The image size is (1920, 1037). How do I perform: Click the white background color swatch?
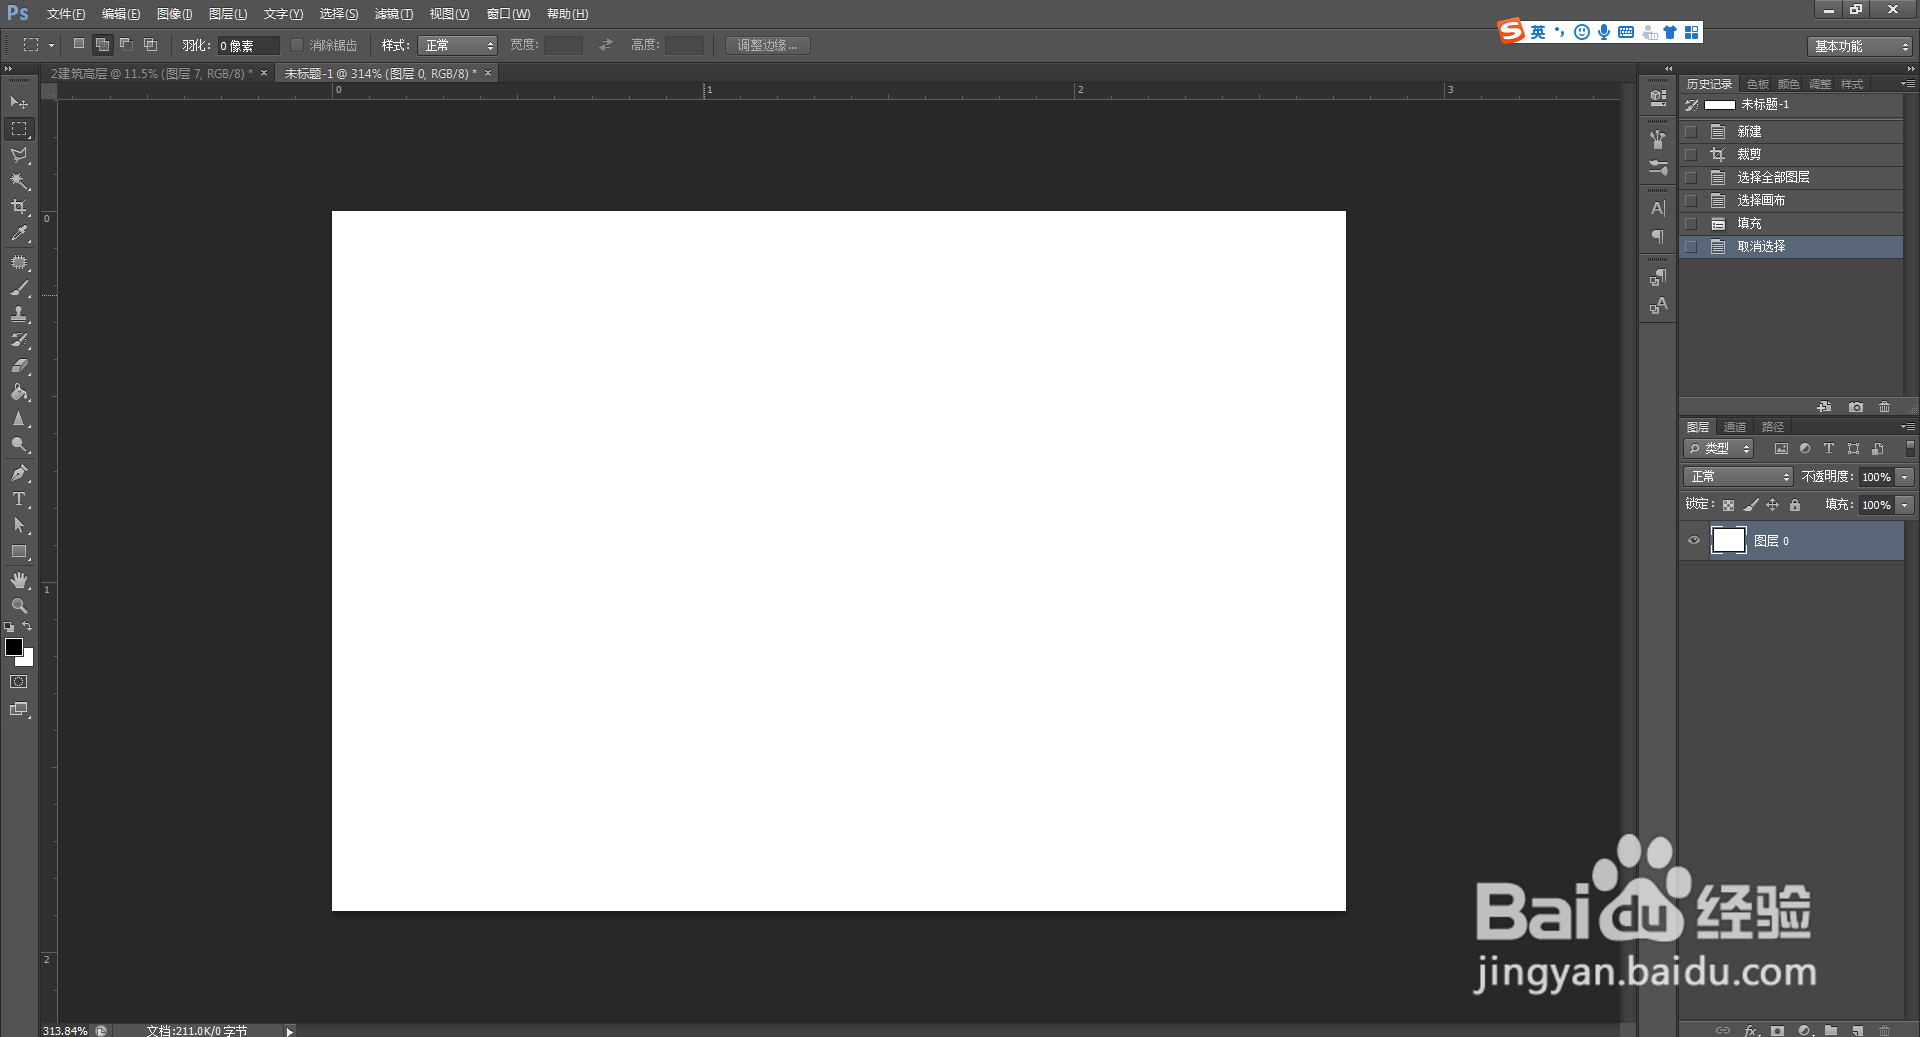(28, 660)
